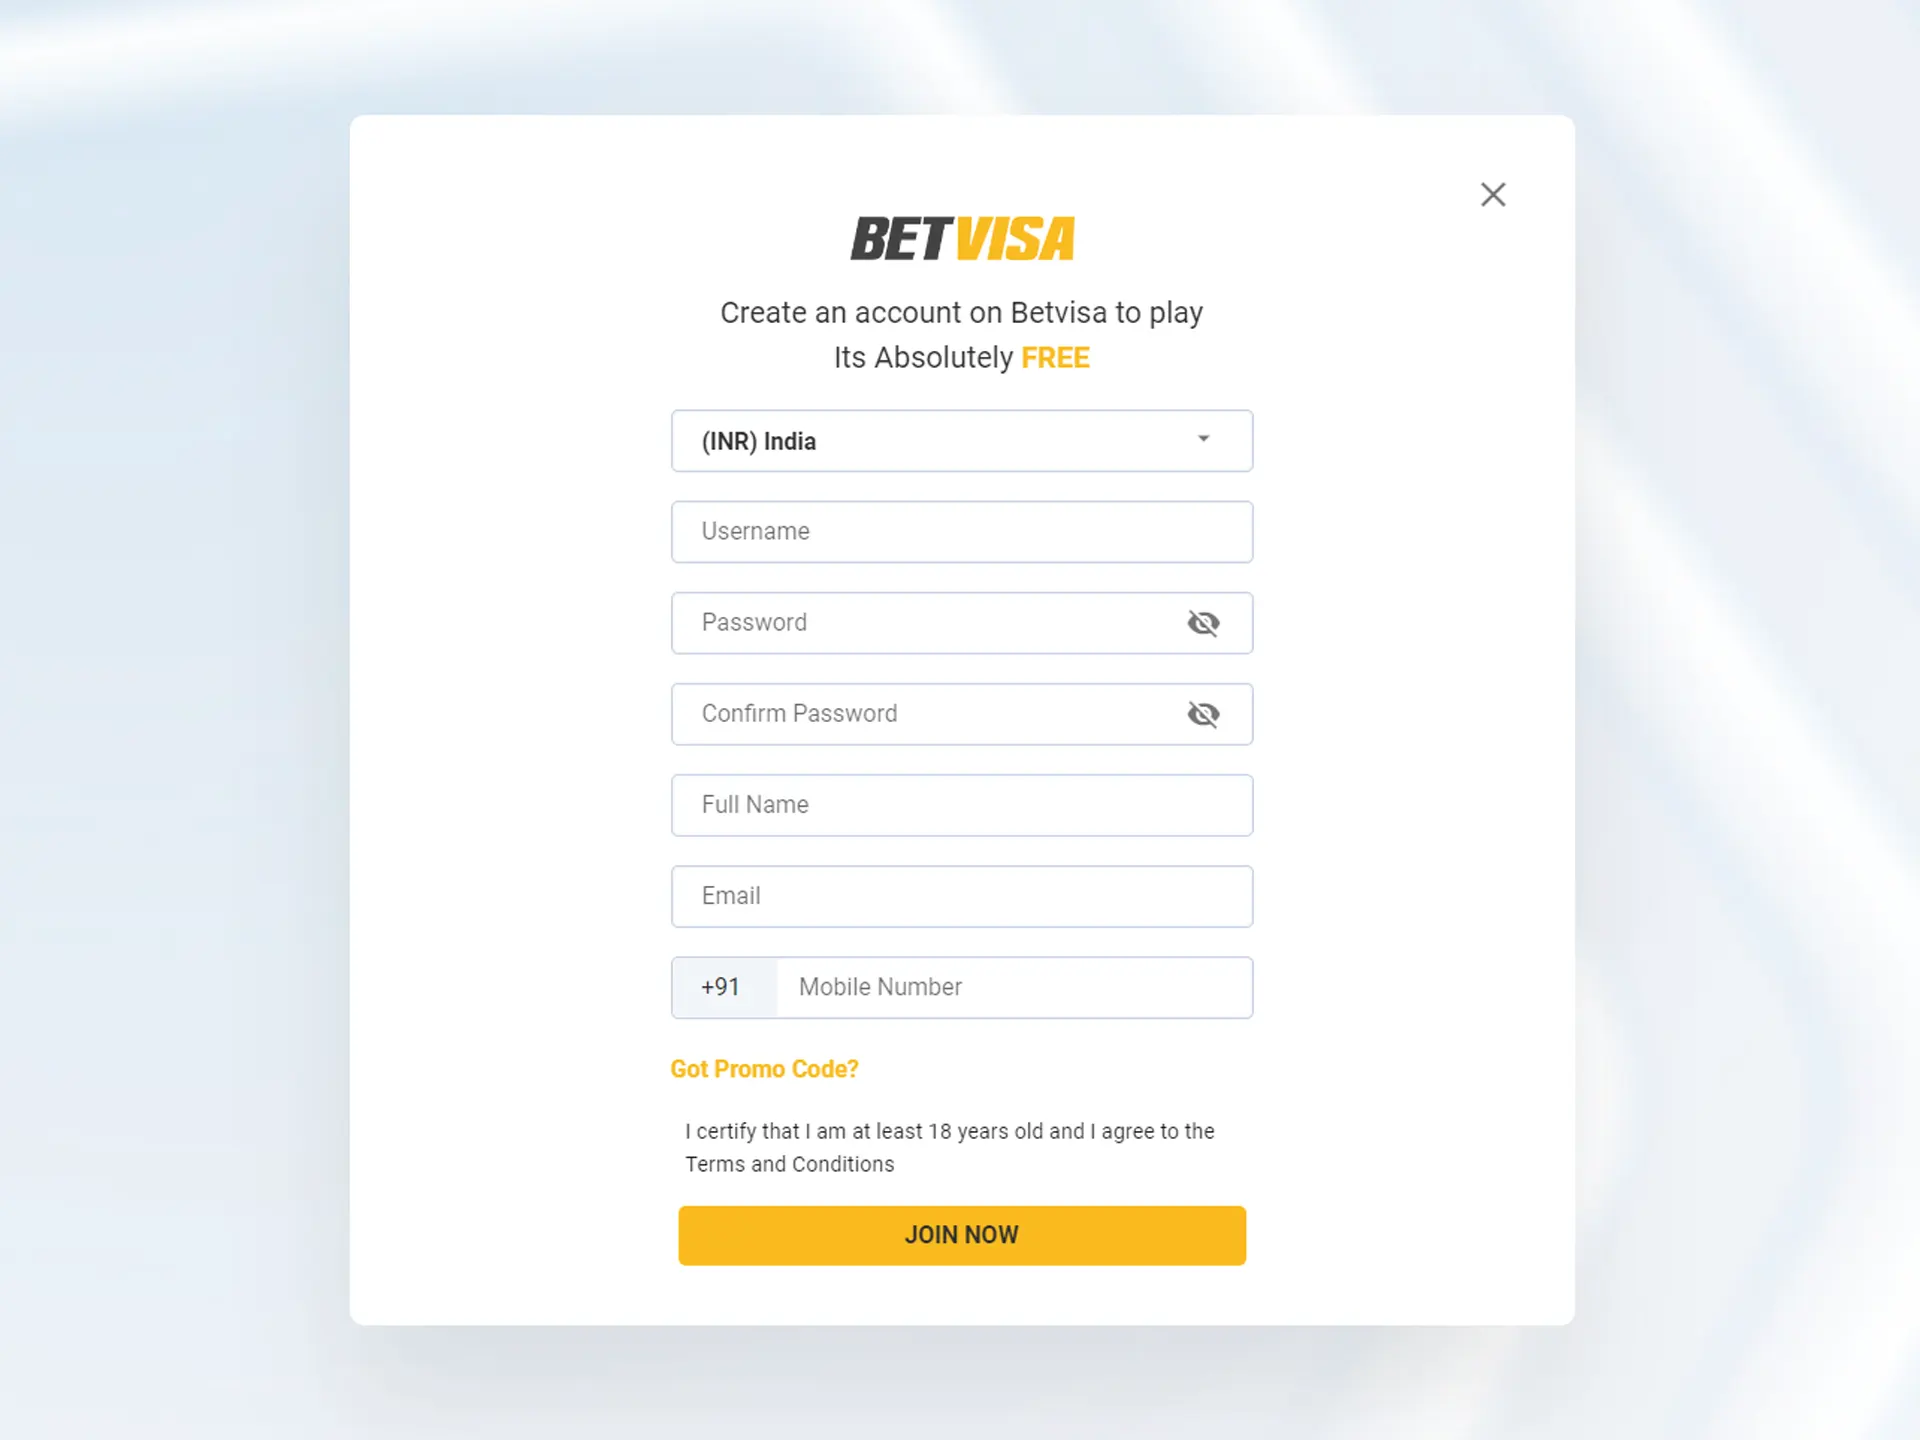Click the +91 mobile country code icon
1920x1440 pixels.
click(x=720, y=986)
